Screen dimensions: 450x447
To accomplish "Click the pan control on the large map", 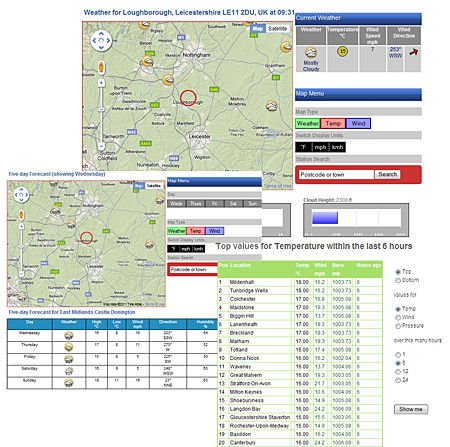I will point(101,41).
